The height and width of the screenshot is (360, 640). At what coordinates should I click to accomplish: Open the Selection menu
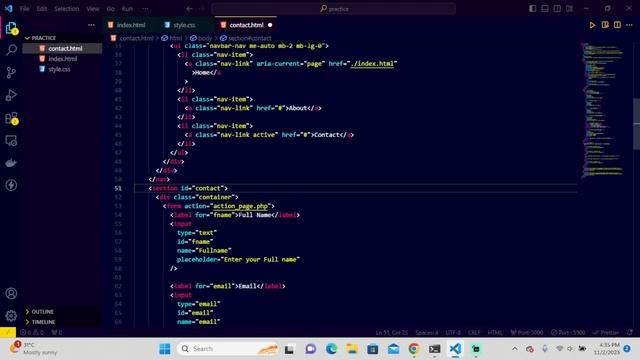pos(67,9)
